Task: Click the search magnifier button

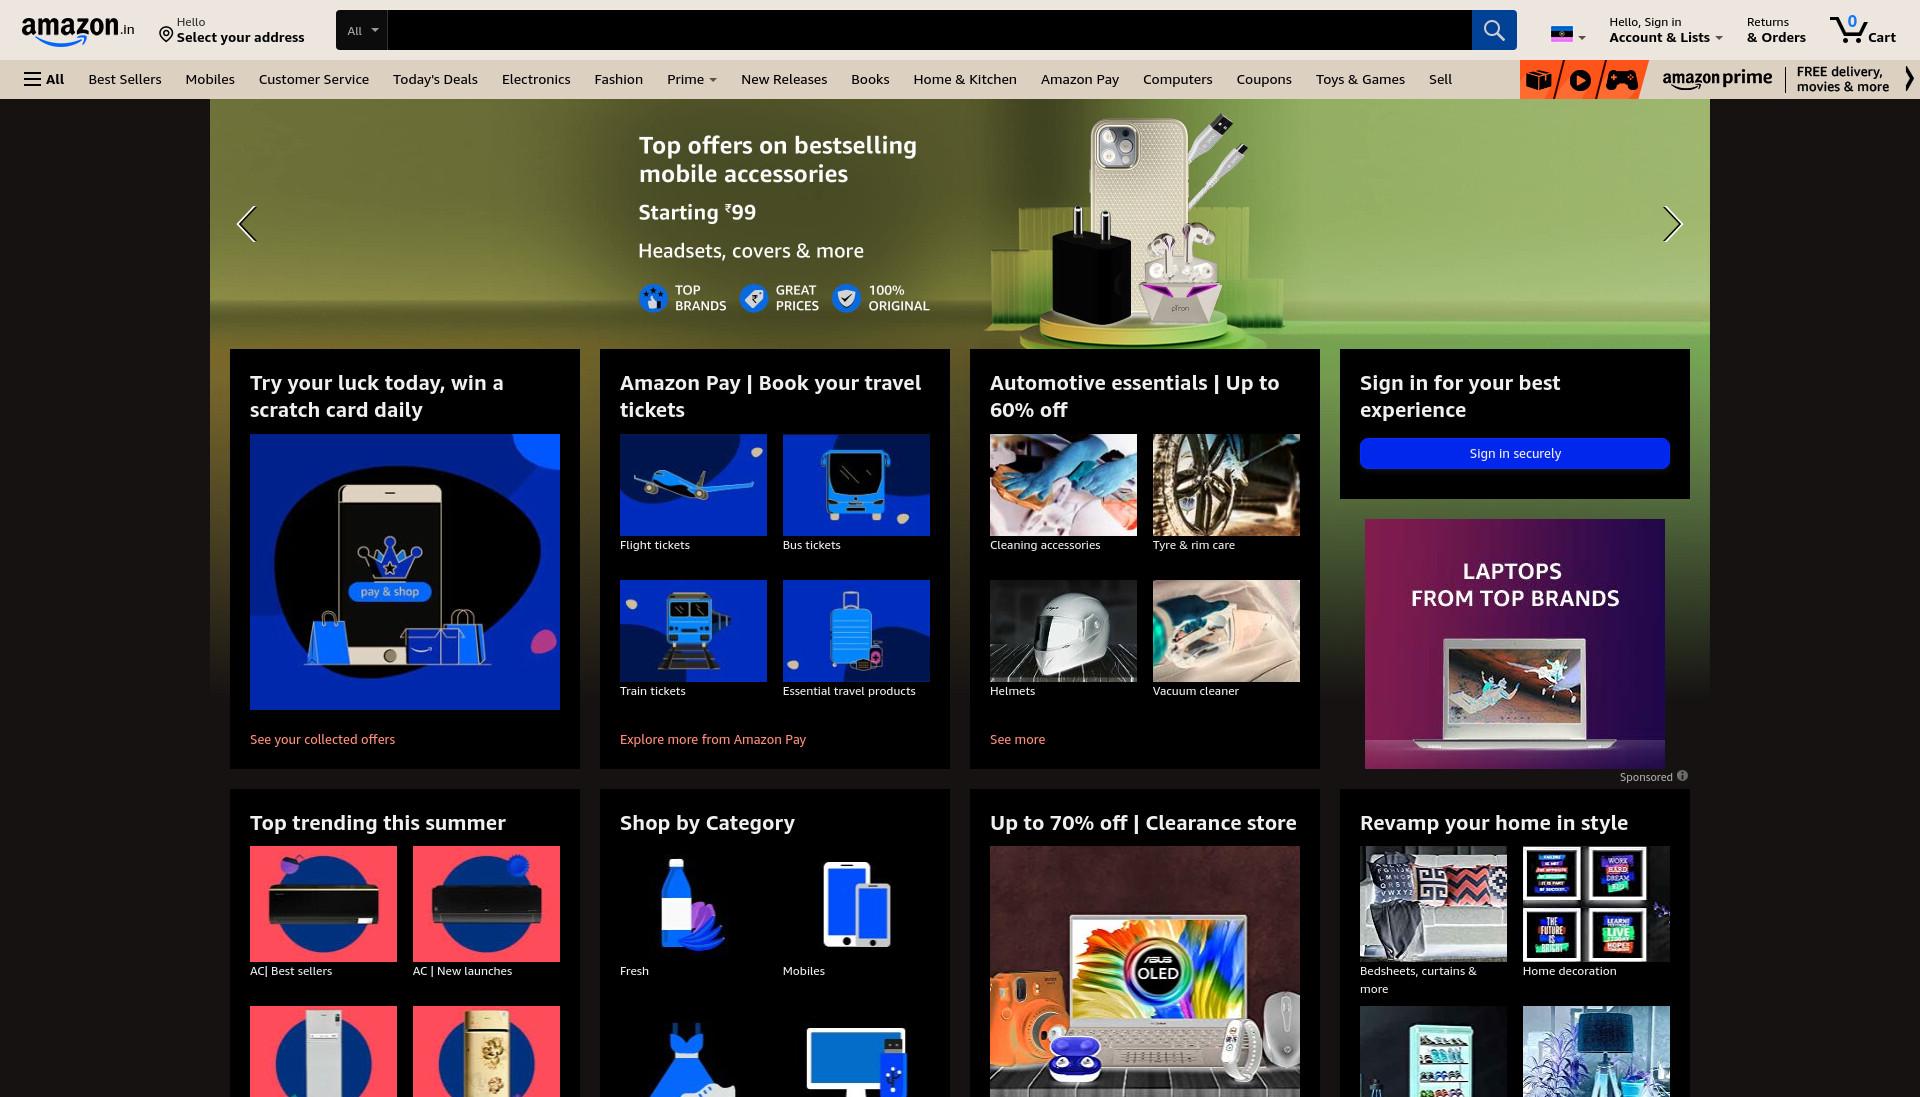Action: pos(1493,30)
